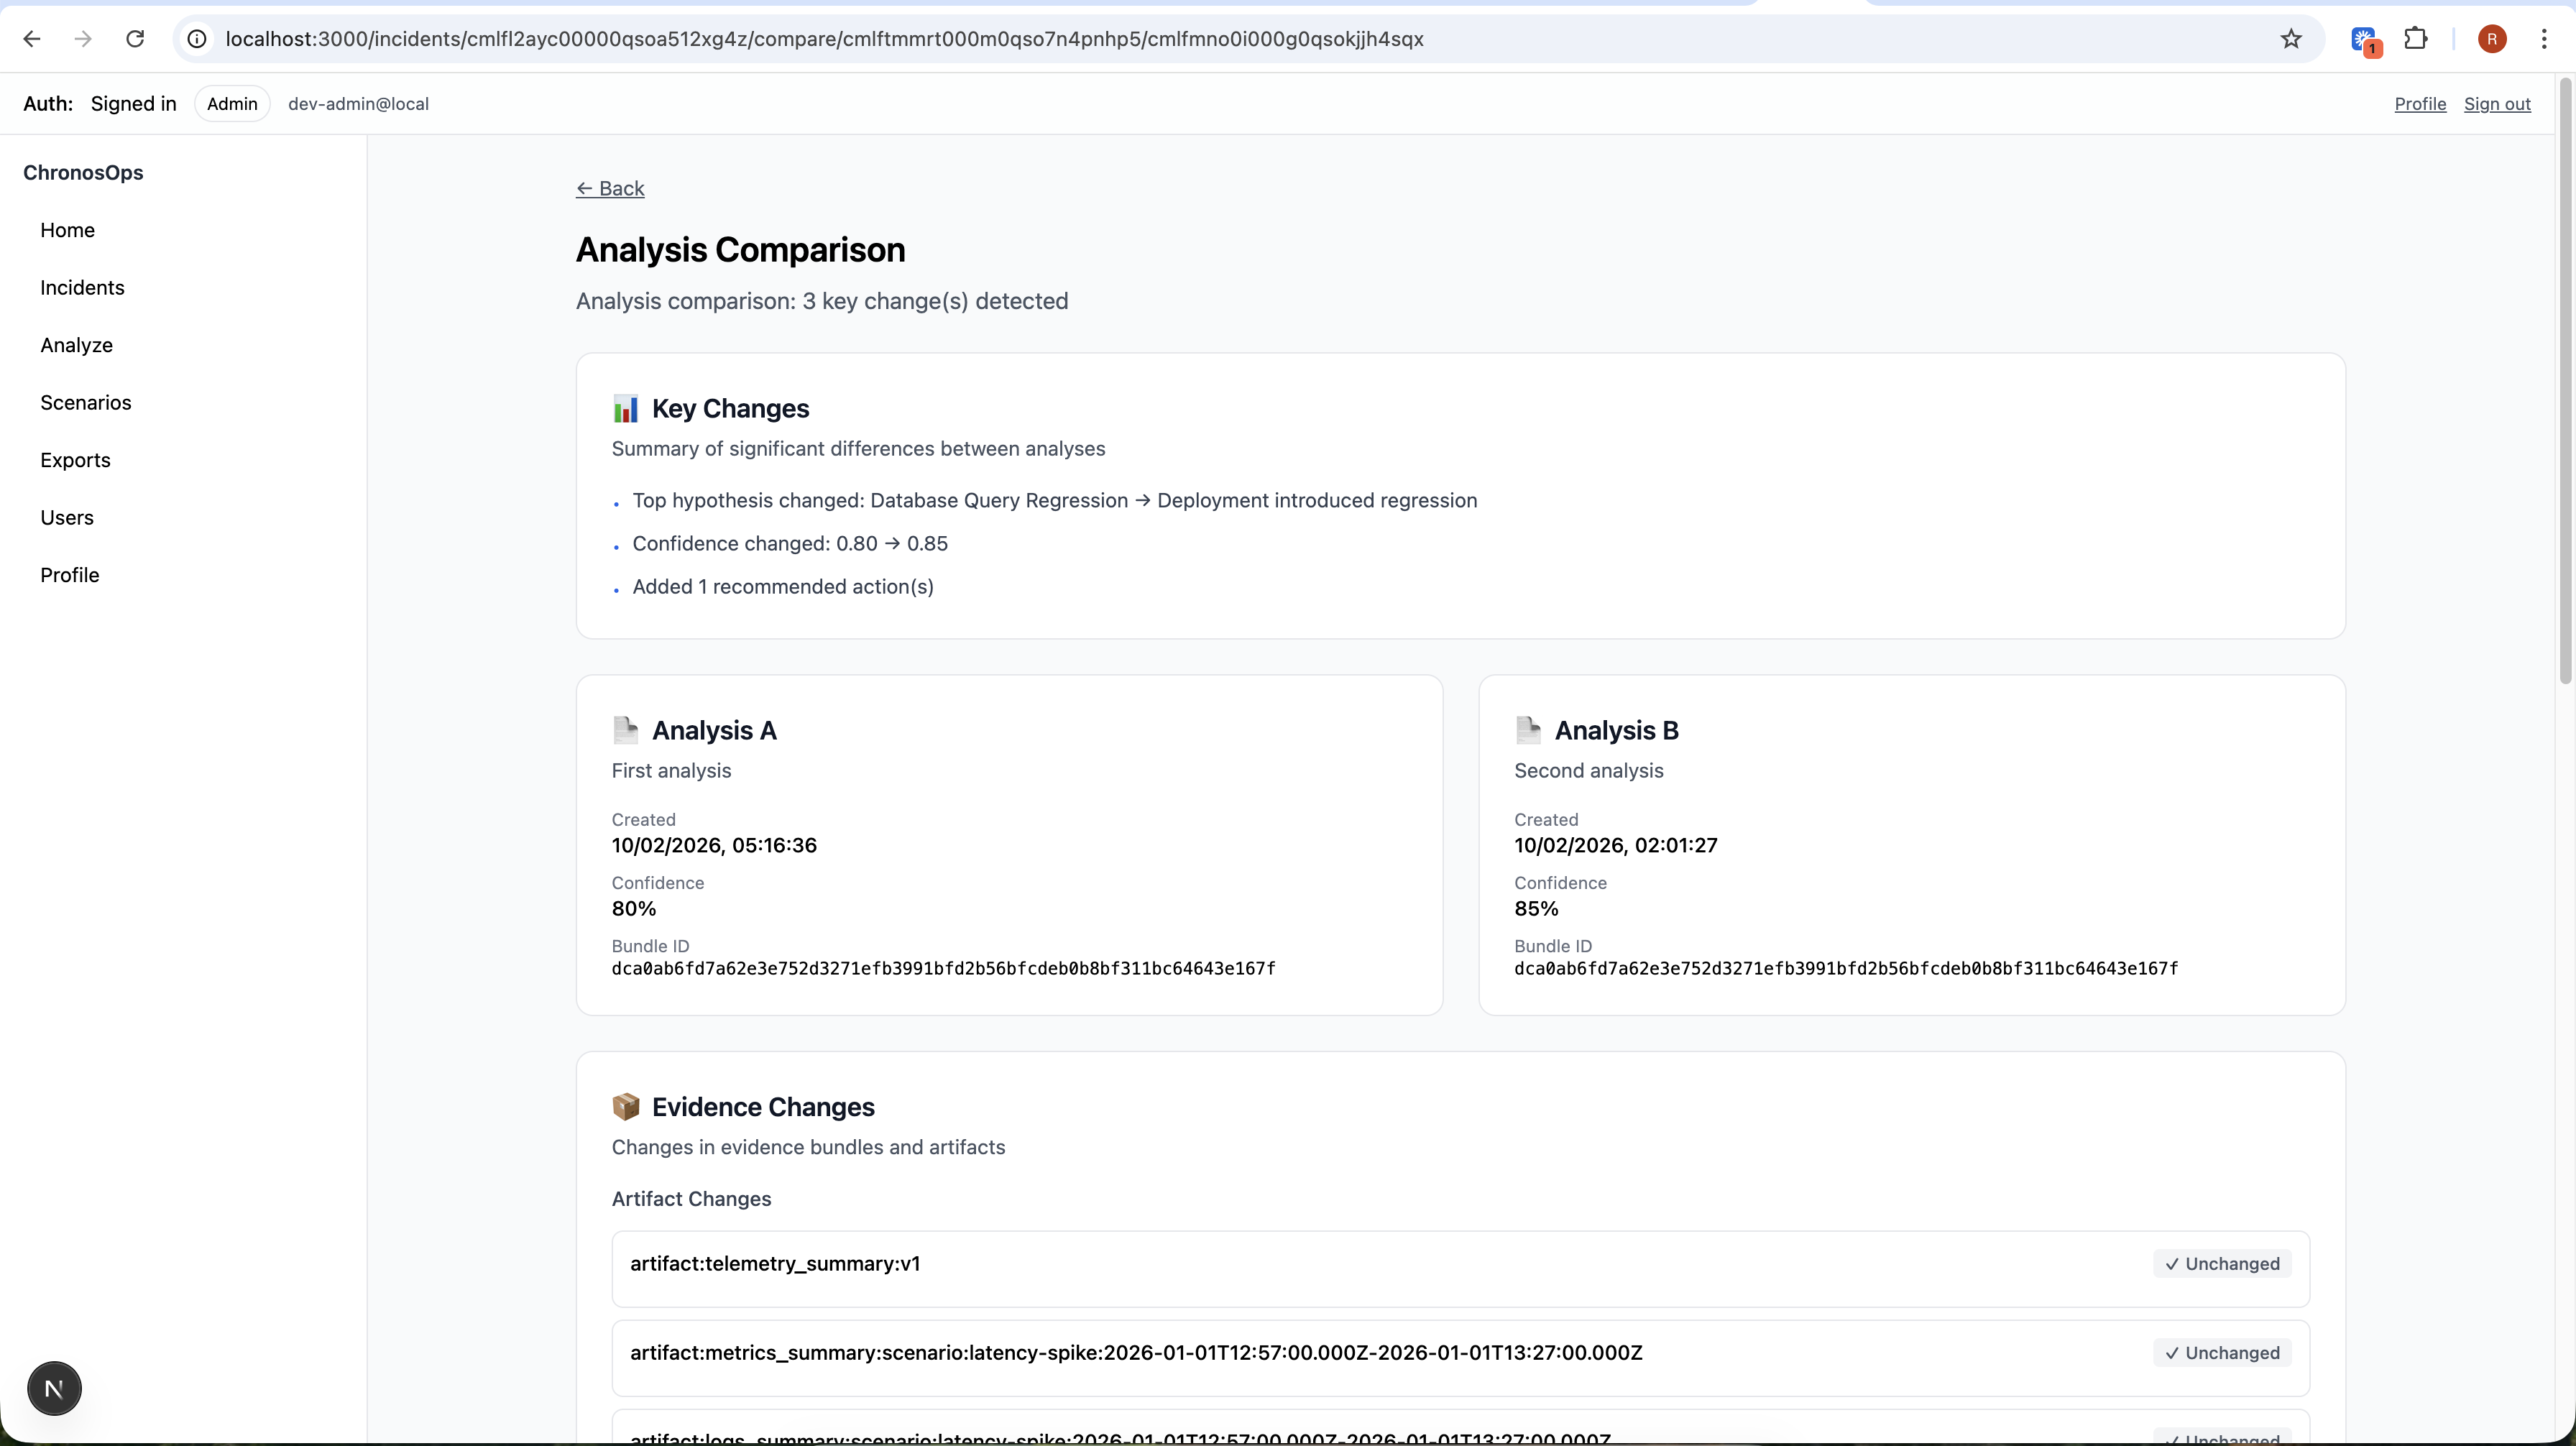Viewport: 2576px width, 1446px height.
Task: Open the Scenarios sidebar item
Action: pyautogui.click(x=86, y=403)
